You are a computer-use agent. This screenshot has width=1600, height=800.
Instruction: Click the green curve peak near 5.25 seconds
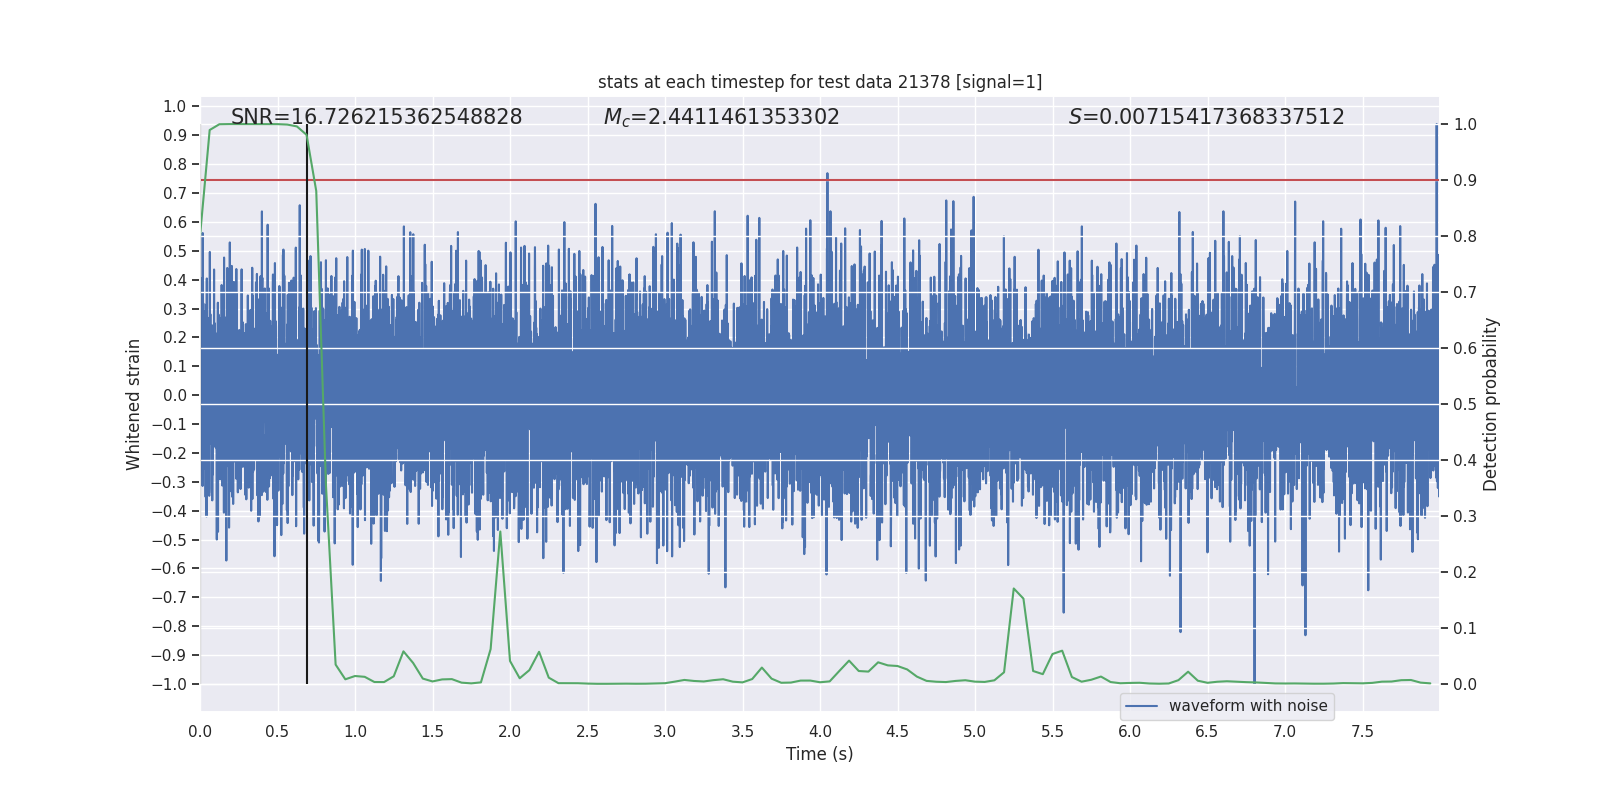coord(1013,589)
